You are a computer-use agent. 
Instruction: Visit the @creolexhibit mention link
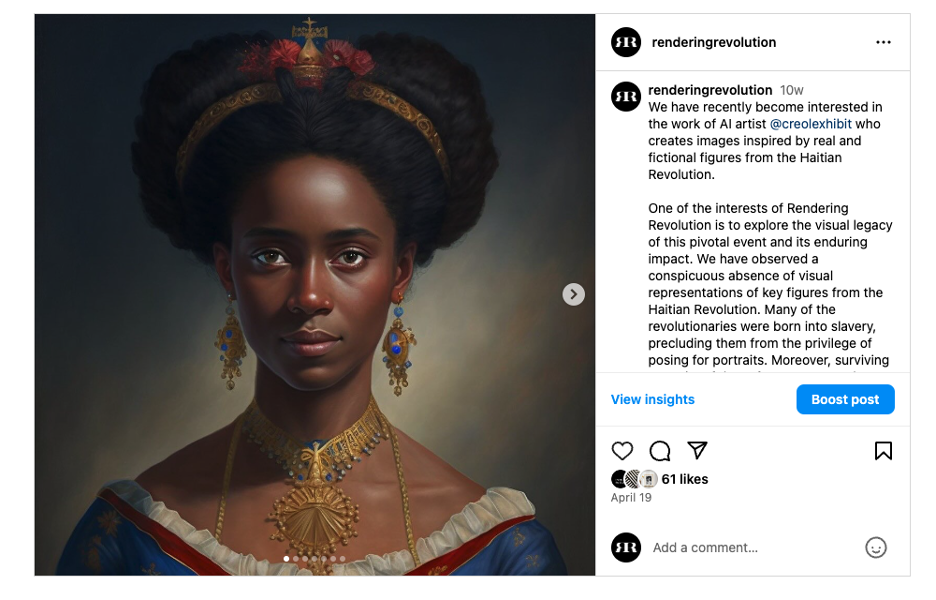810,124
